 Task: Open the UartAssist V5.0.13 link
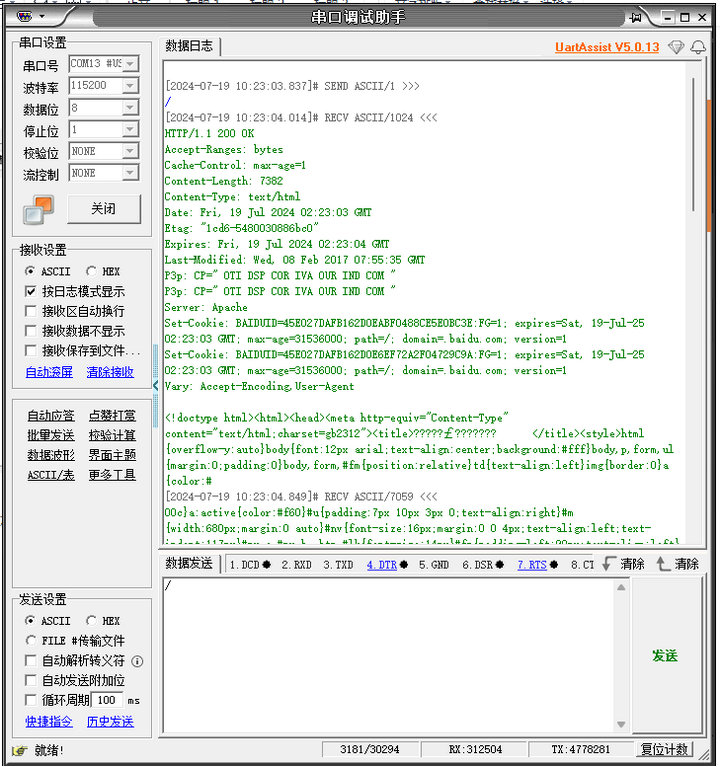(x=607, y=47)
